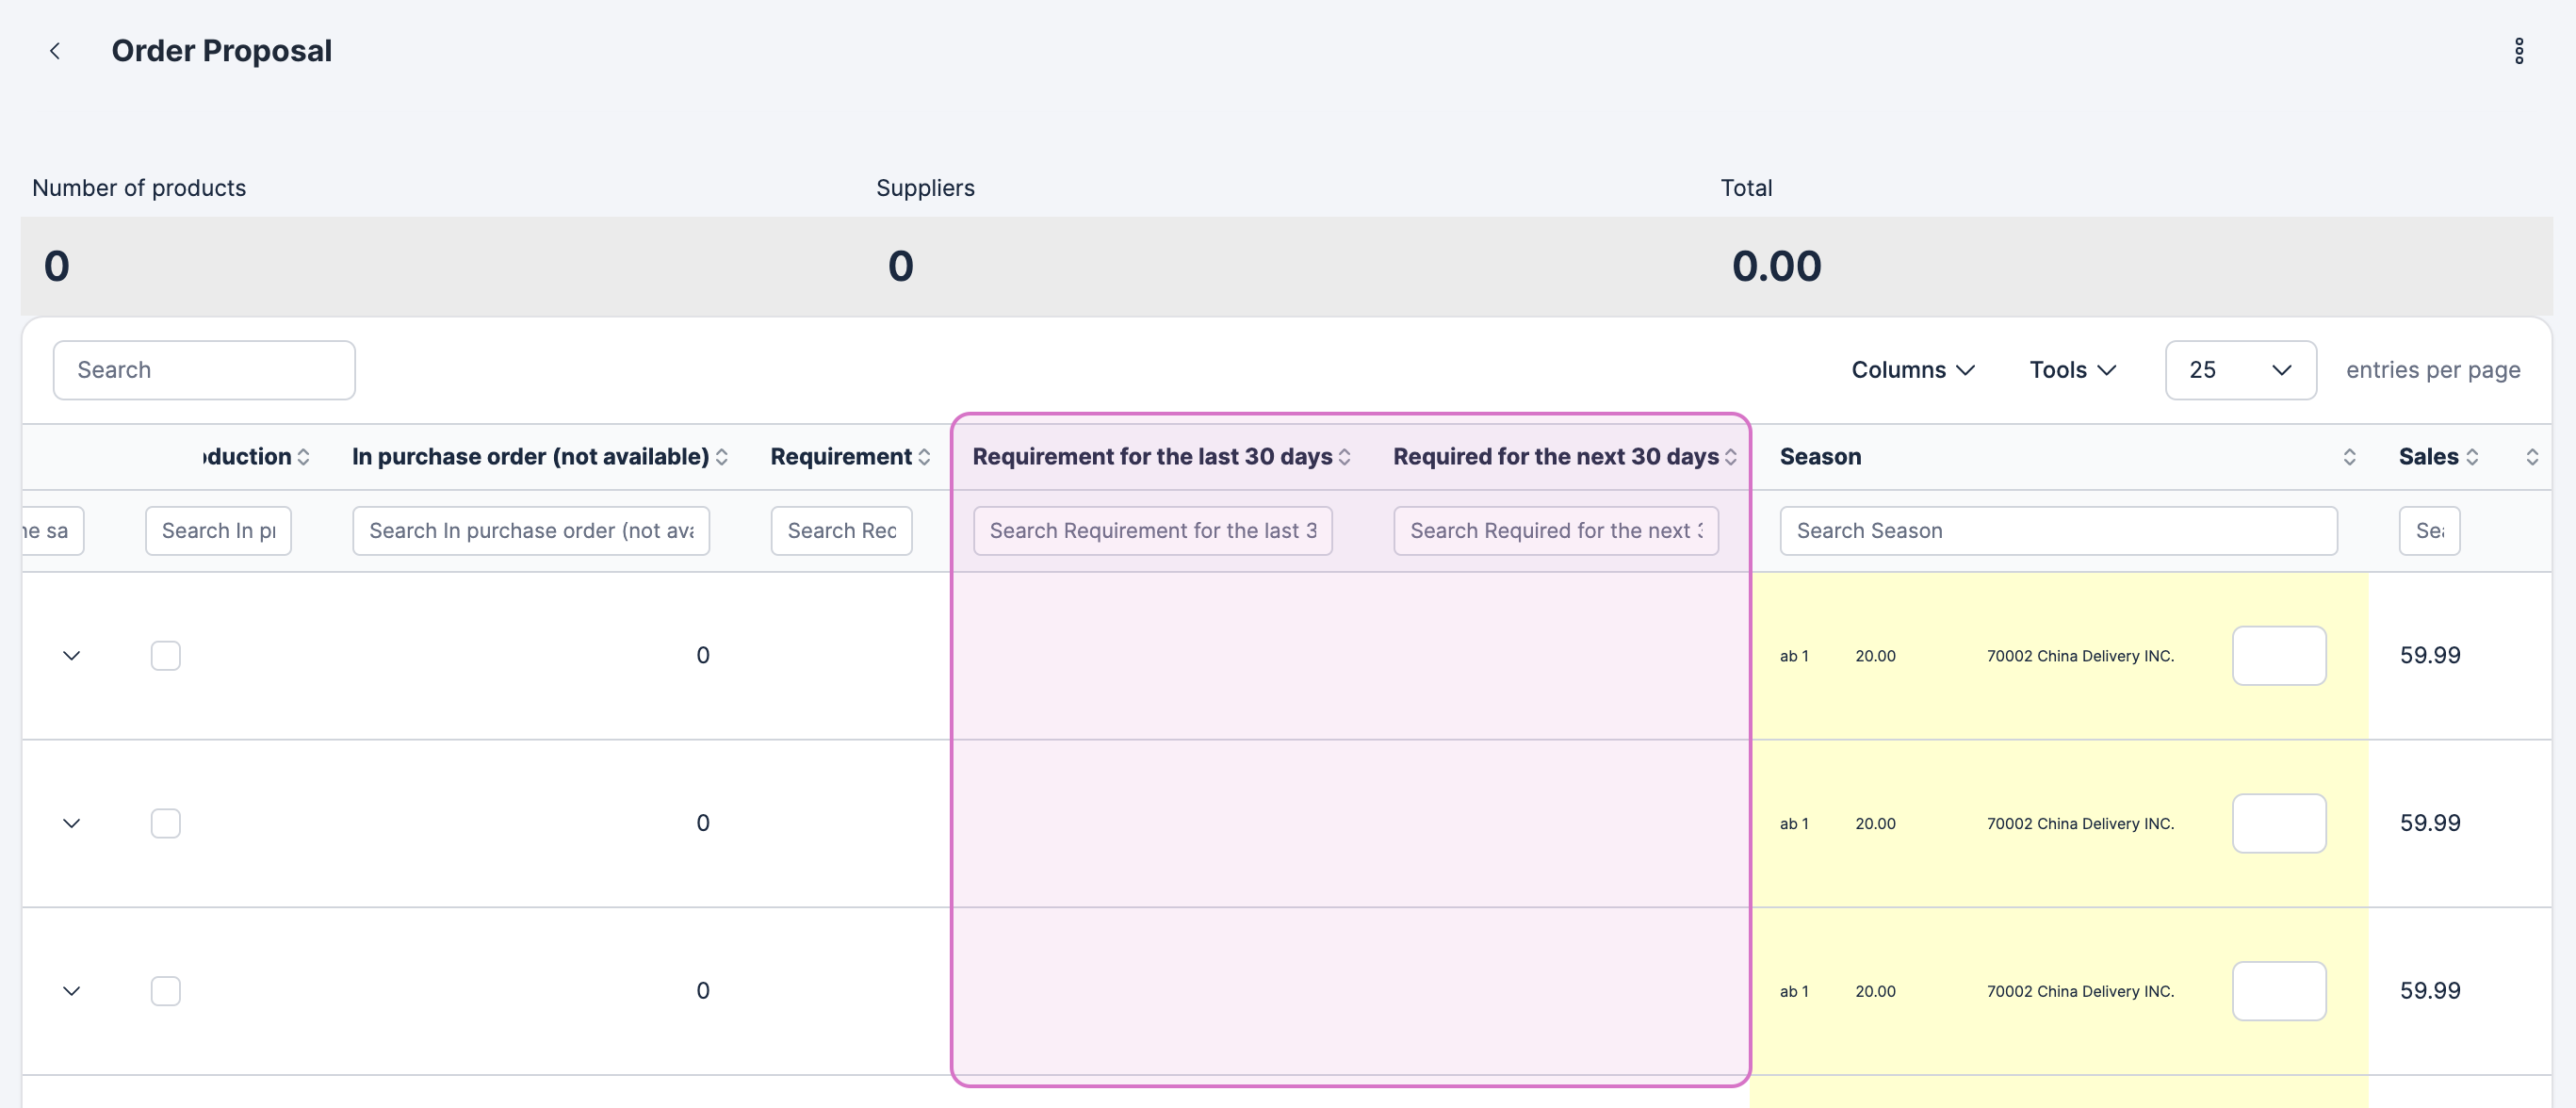This screenshot has height=1108, width=2576.
Task: Click the entries per page label
Action: pos(2433,370)
